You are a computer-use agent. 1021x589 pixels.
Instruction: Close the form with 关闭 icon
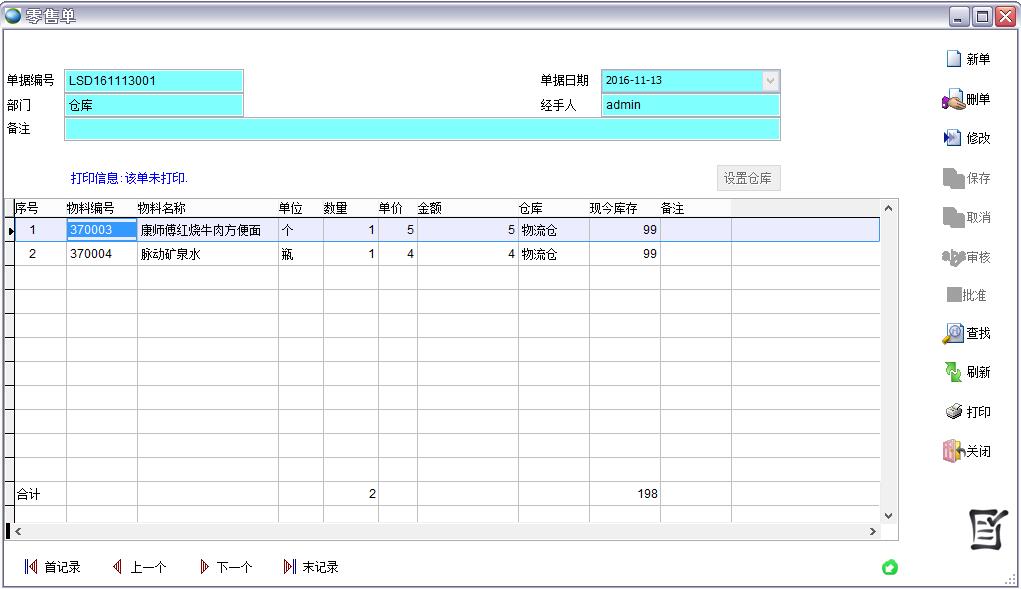954,451
